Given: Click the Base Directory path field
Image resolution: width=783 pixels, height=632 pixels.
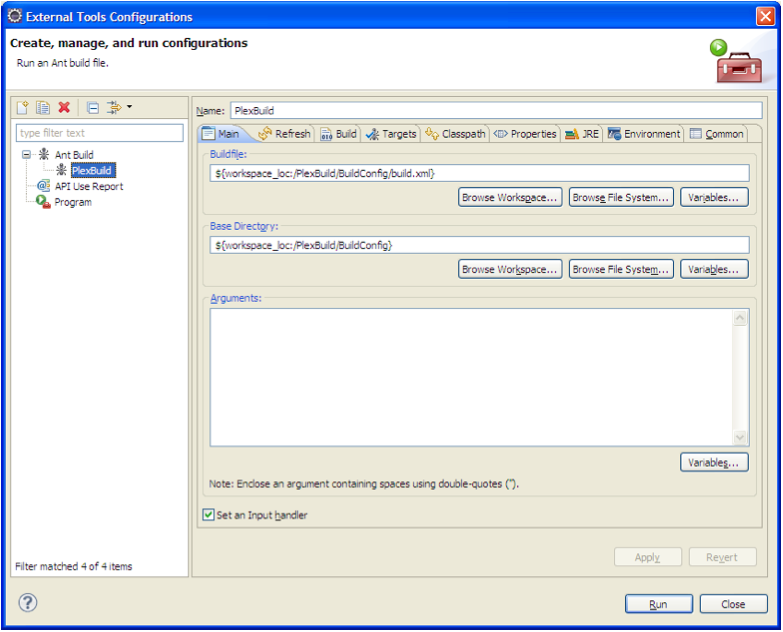Looking at the screenshot, I should tap(479, 245).
